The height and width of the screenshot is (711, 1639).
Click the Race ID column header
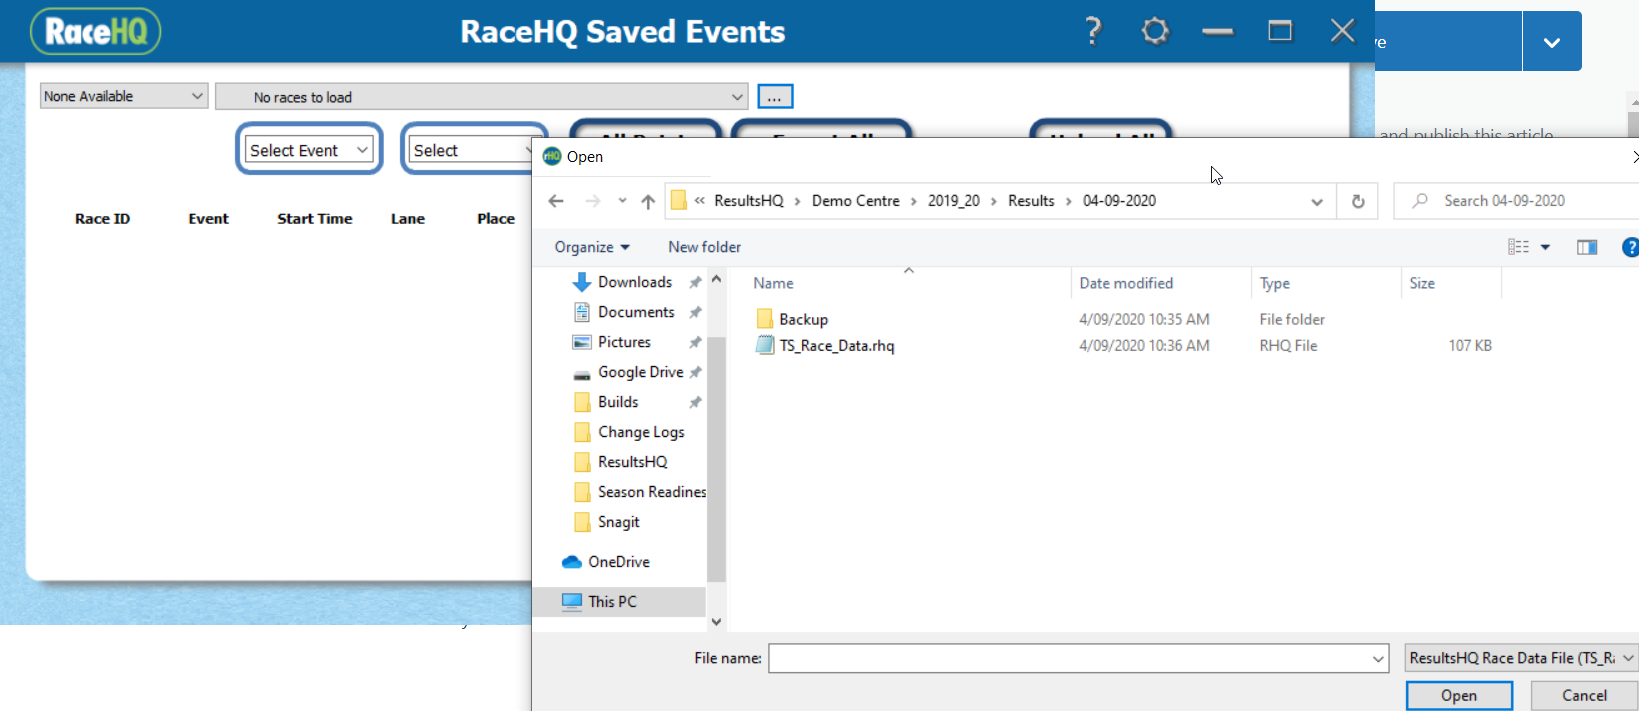tap(102, 219)
